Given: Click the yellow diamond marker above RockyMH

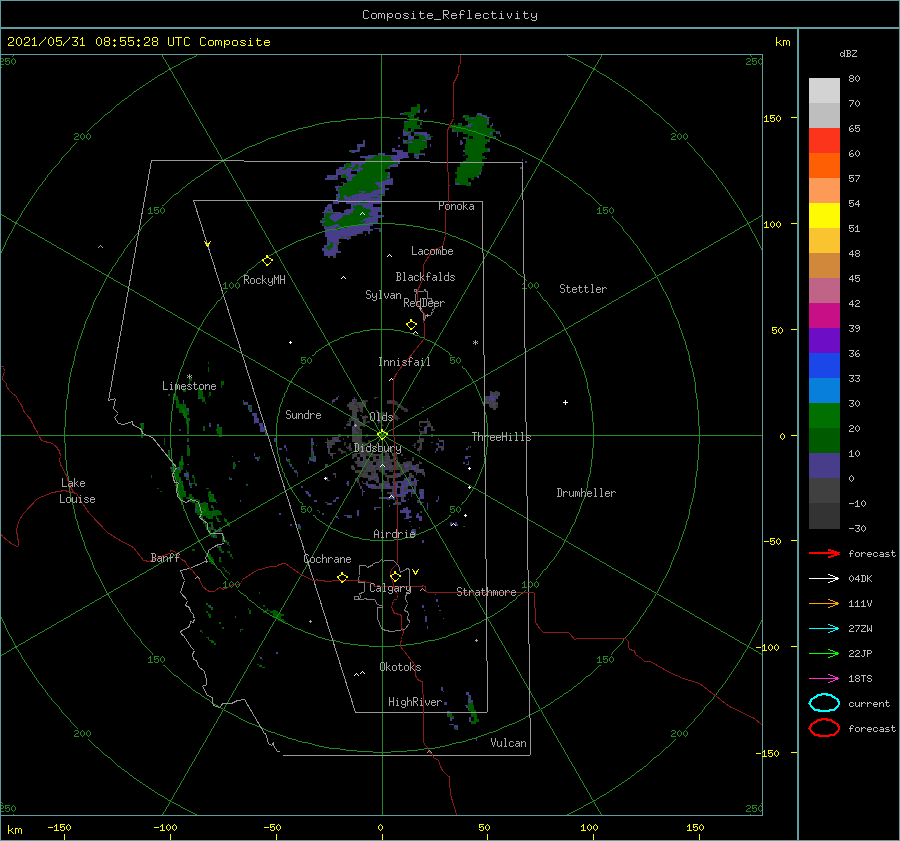Looking at the screenshot, I should click(267, 261).
